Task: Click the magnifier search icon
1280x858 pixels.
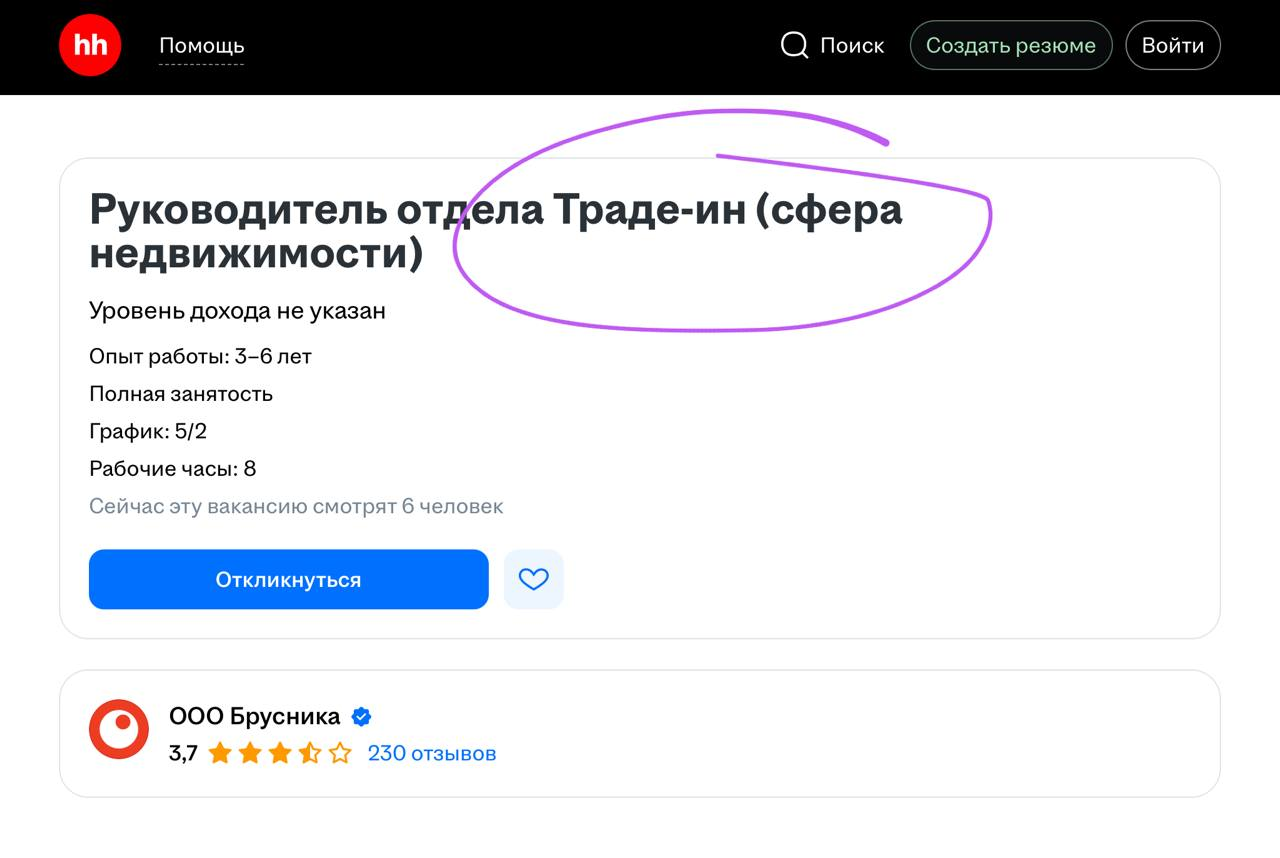Action: click(x=794, y=46)
